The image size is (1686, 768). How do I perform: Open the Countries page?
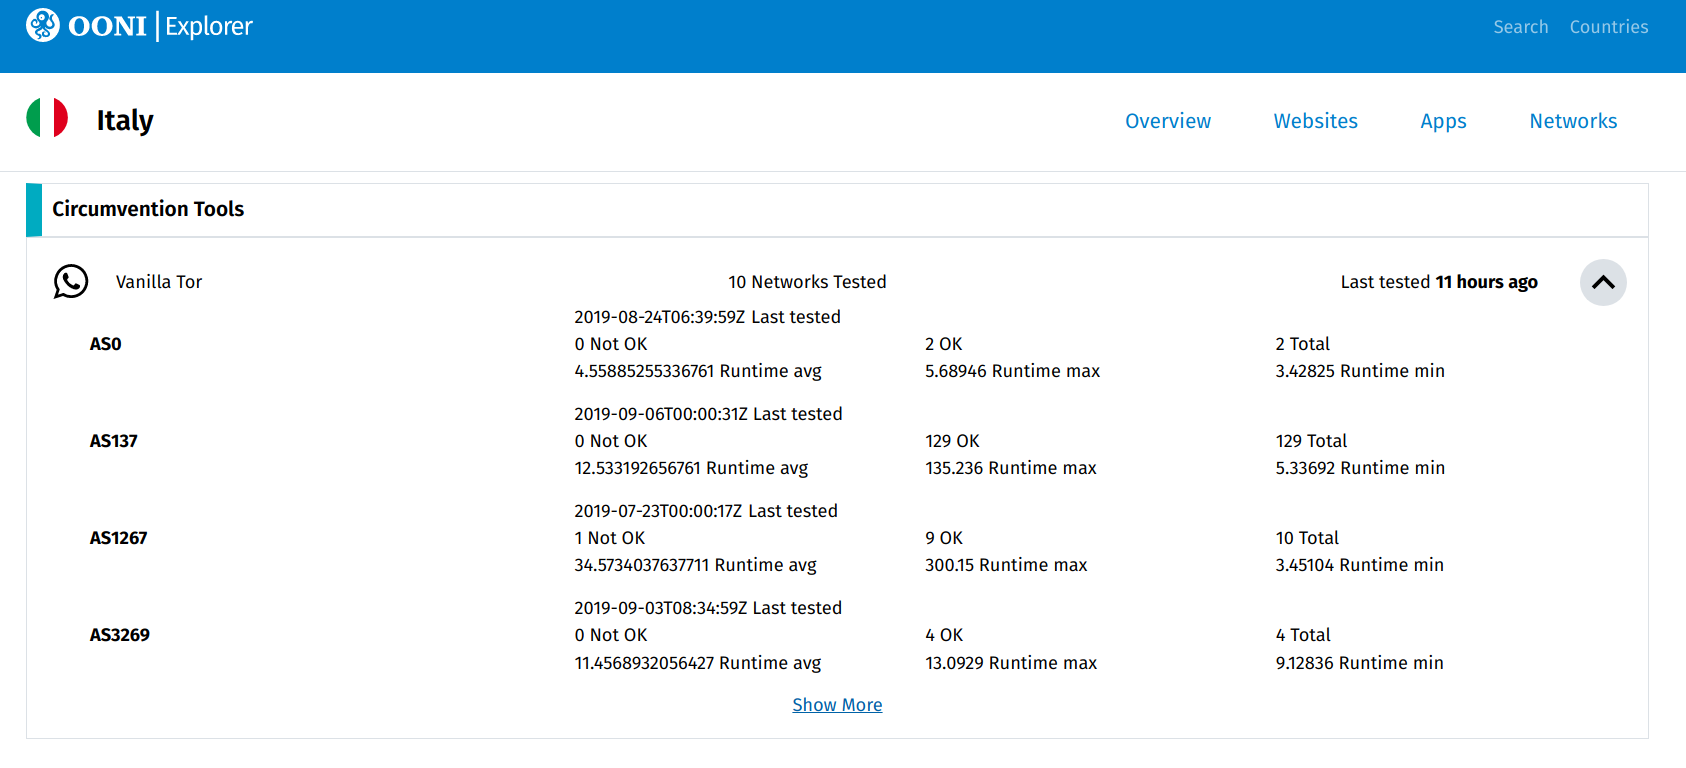tap(1608, 27)
